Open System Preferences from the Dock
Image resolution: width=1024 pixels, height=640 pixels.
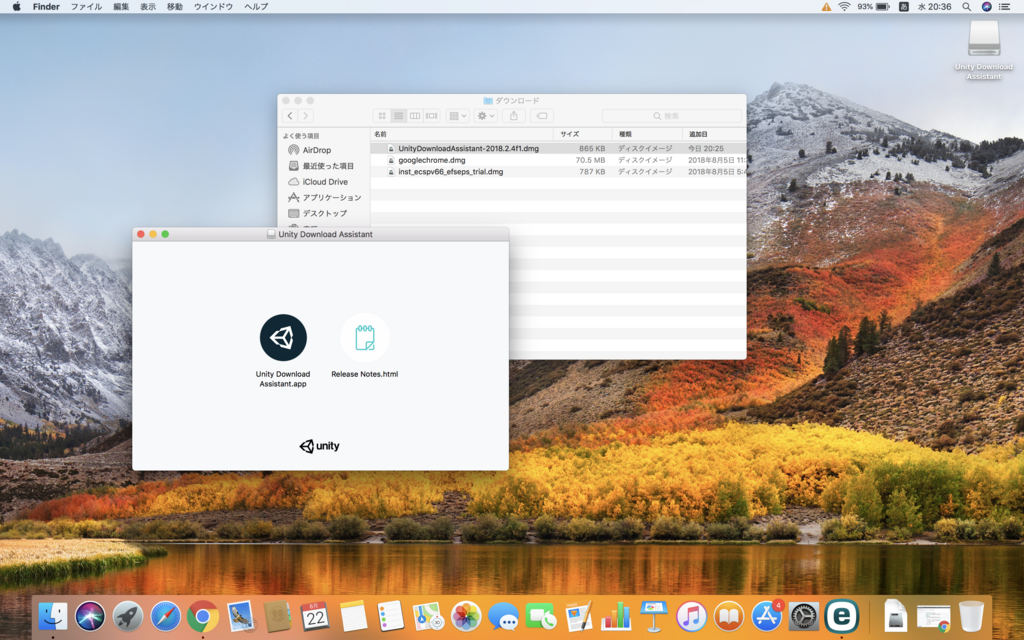[x=804, y=616]
